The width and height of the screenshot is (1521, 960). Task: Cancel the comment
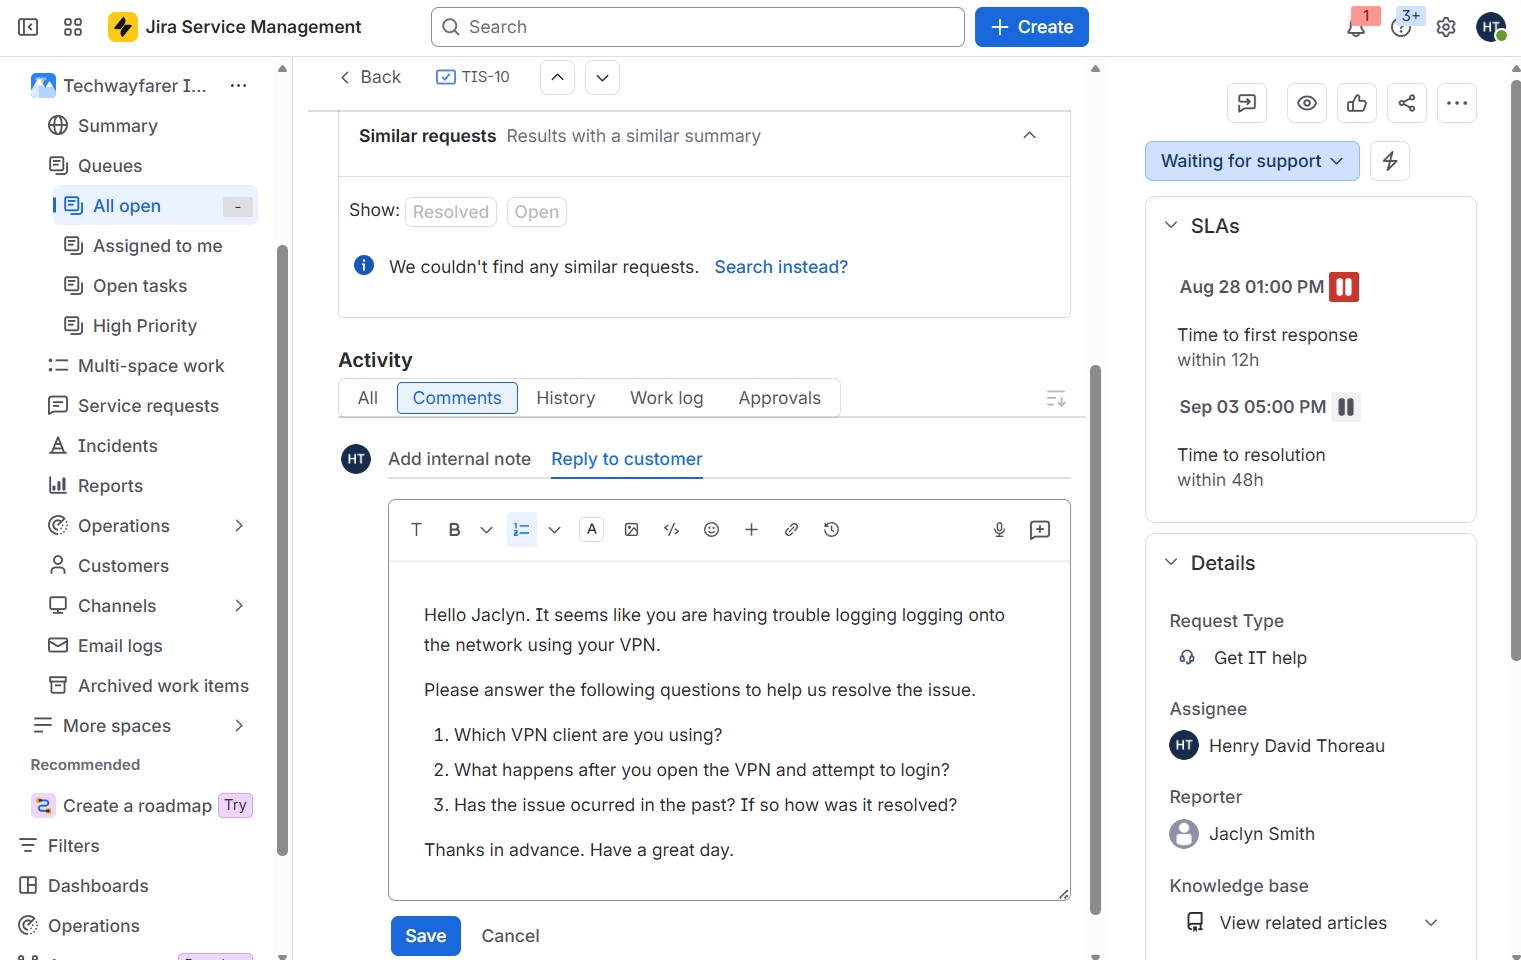tap(511, 936)
